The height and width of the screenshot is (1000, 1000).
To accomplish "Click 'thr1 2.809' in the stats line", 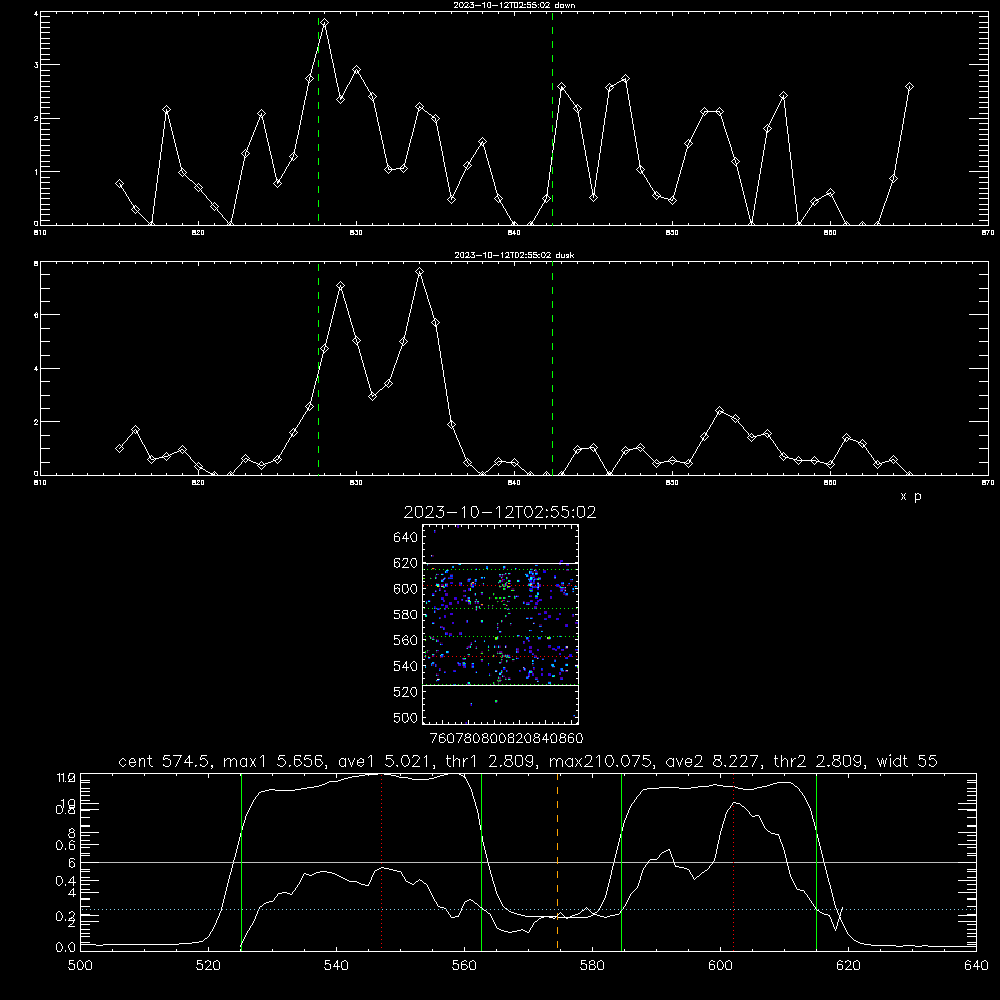I will tap(490, 761).
